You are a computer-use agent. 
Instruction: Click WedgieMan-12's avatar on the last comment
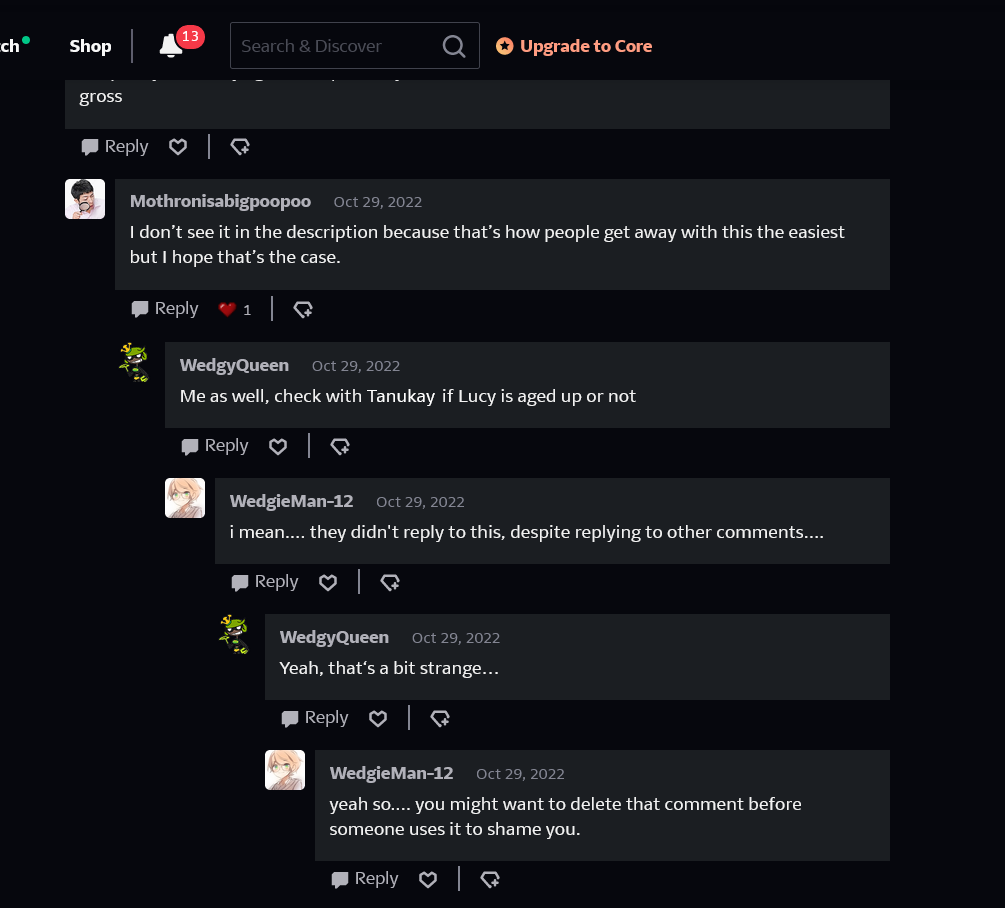285,770
